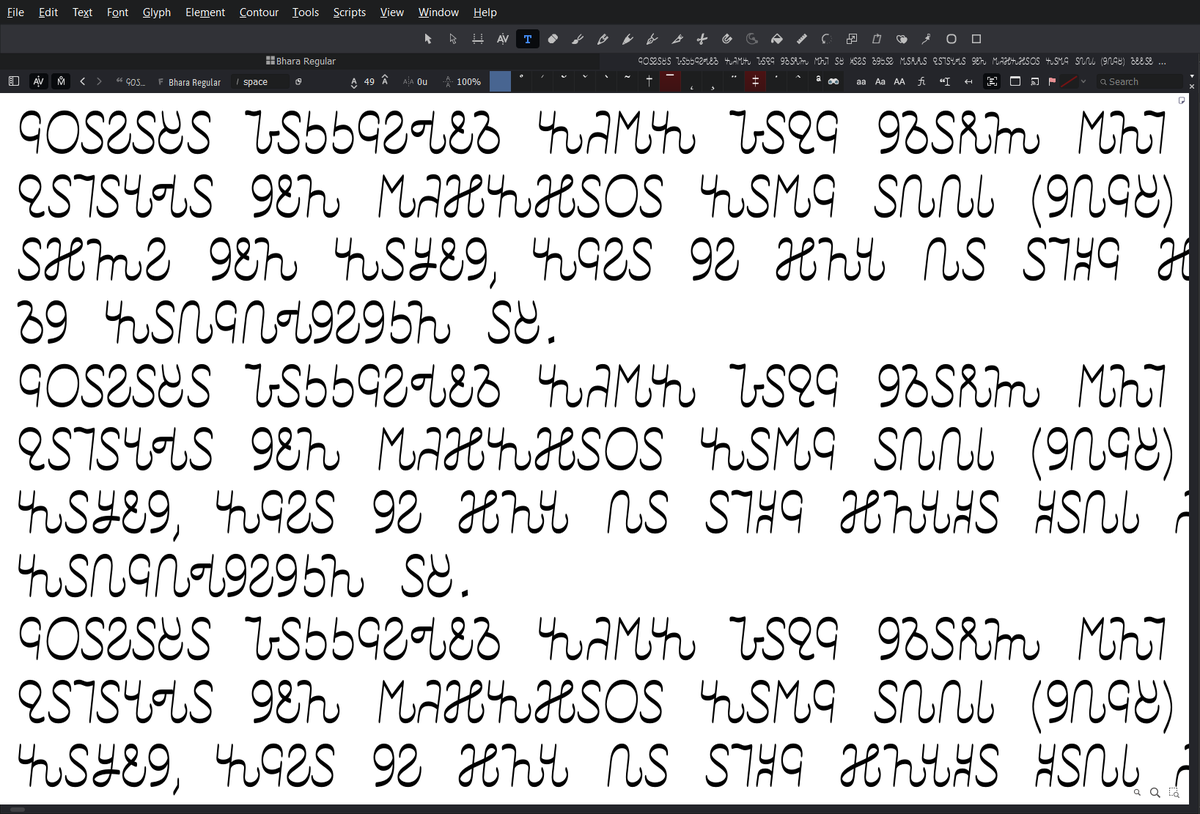Click the cast screen icon next to the flag
The image size is (1200, 814).
(x=1034, y=81)
